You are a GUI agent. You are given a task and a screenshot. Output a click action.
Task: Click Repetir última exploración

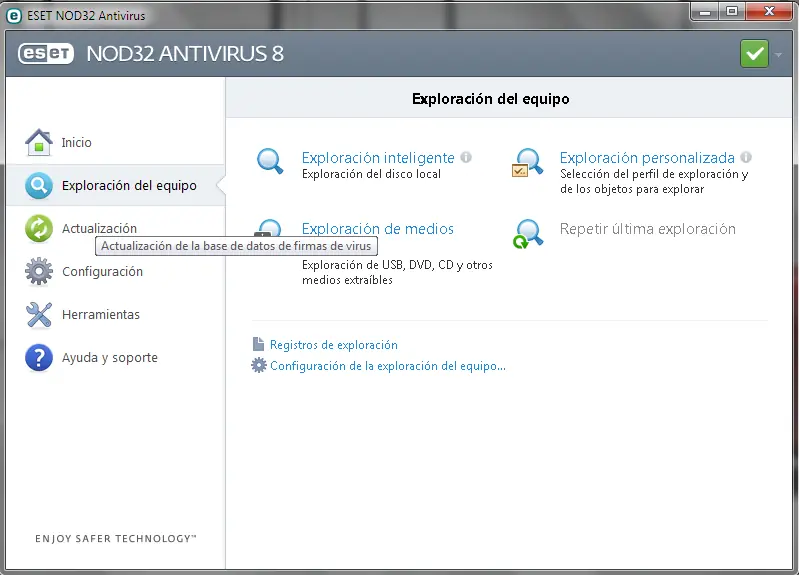pos(648,229)
